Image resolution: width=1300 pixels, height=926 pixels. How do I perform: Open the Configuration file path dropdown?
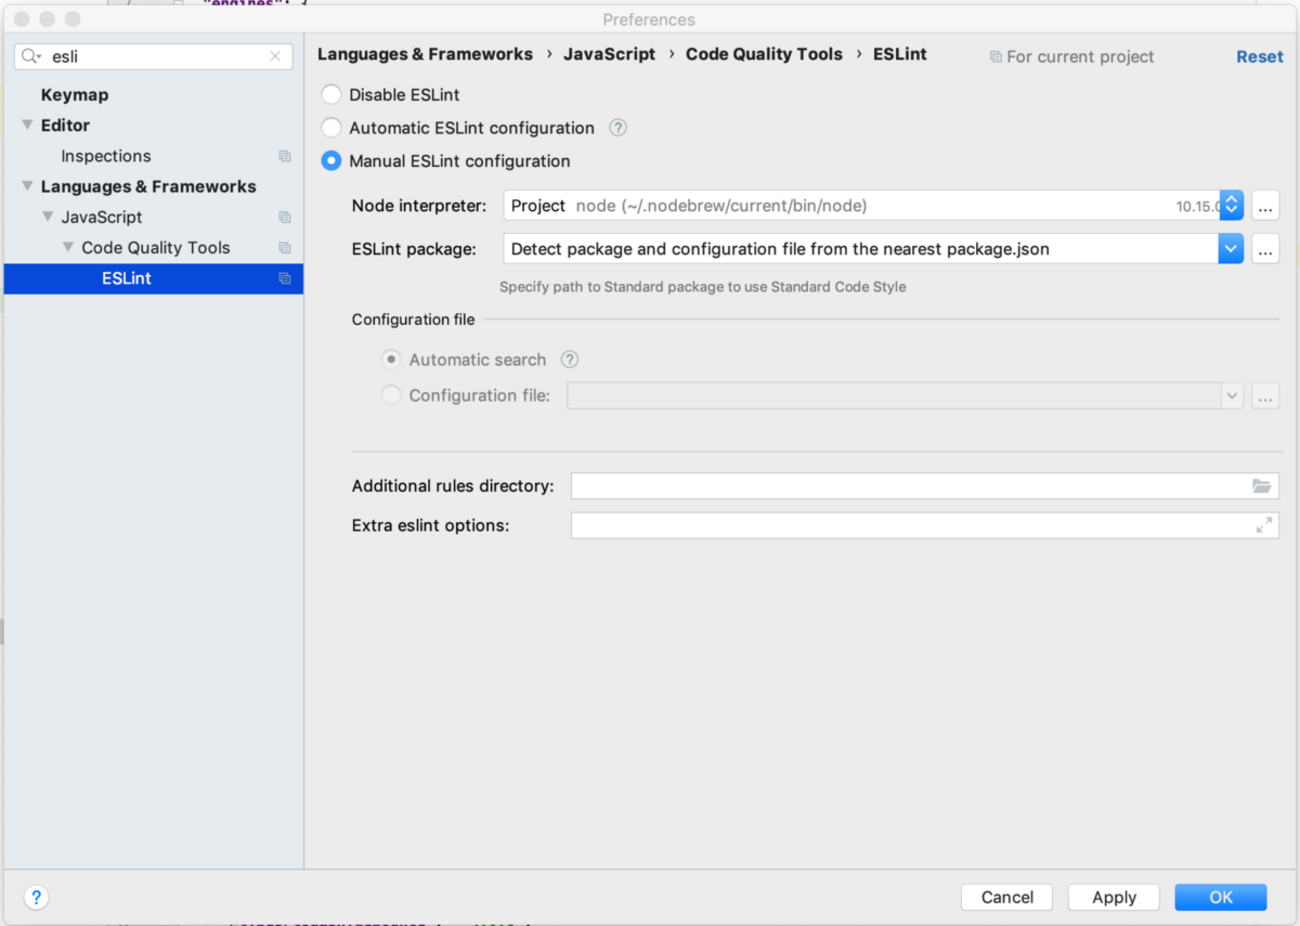click(x=1232, y=396)
